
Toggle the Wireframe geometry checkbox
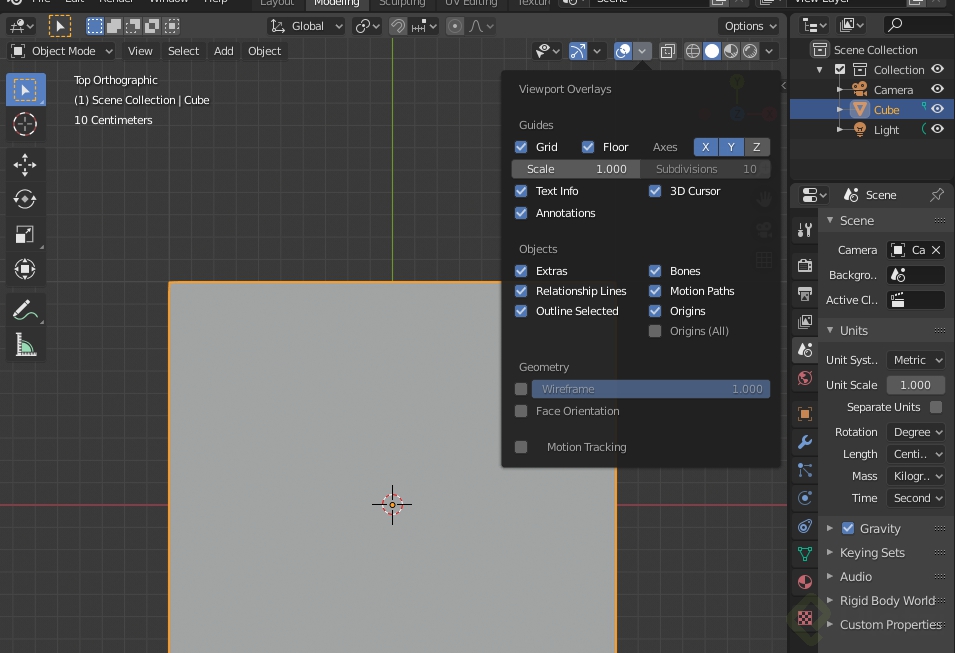click(521, 388)
